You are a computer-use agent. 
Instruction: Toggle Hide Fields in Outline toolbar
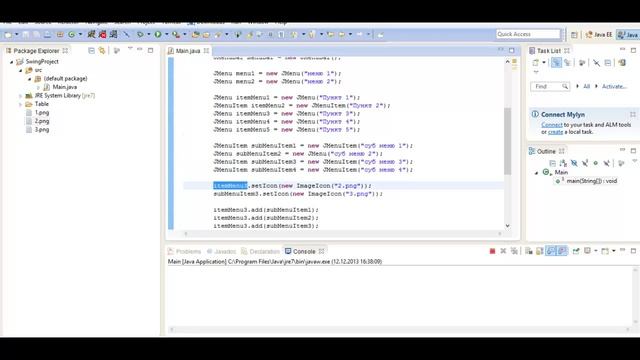(574, 163)
